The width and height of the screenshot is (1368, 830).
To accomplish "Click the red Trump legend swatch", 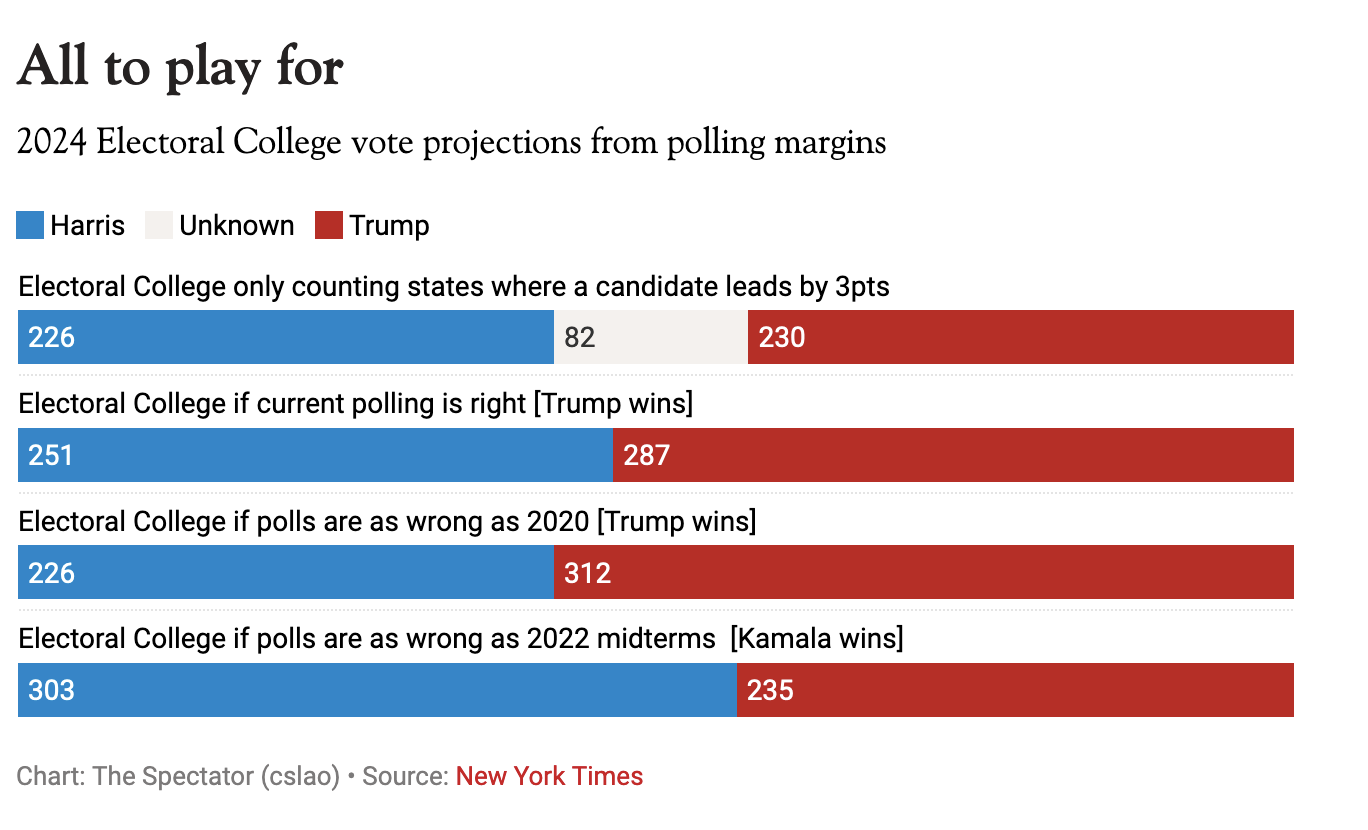I will (329, 225).
